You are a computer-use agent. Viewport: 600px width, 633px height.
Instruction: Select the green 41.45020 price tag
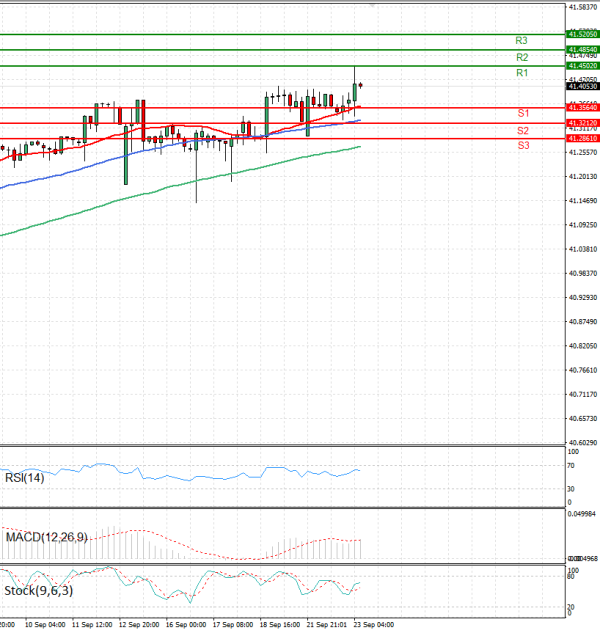(x=583, y=66)
